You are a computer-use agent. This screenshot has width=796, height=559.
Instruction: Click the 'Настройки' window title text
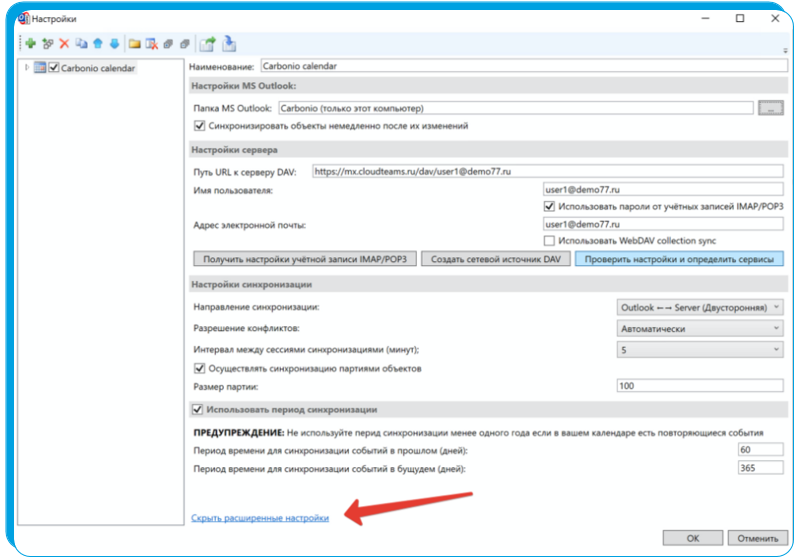tap(54, 19)
